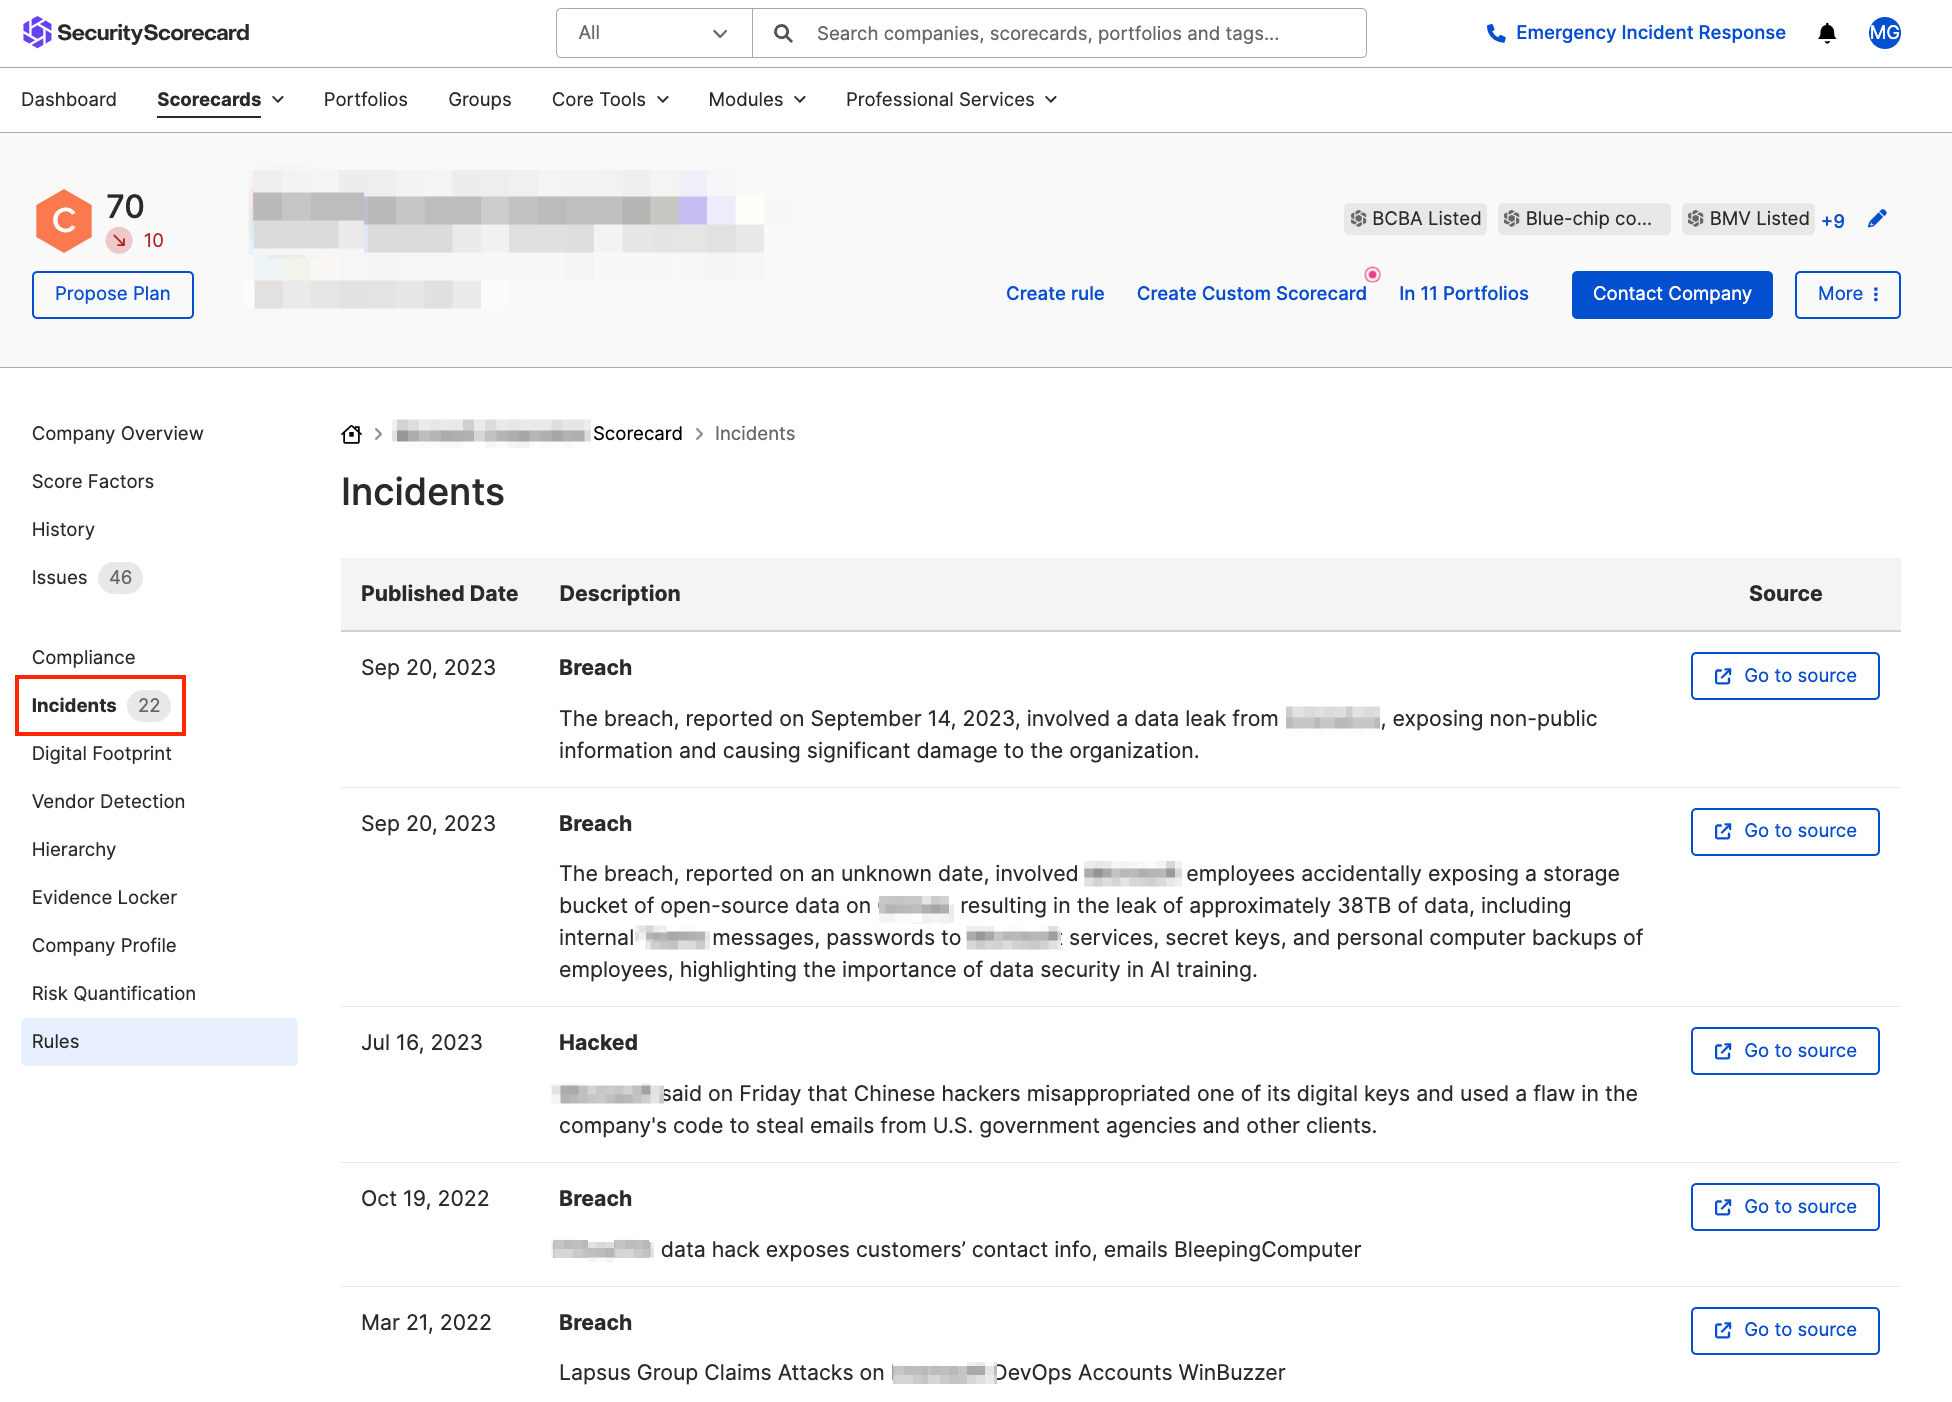
Task: Open the MG user avatar menu
Action: point(1885,33)
